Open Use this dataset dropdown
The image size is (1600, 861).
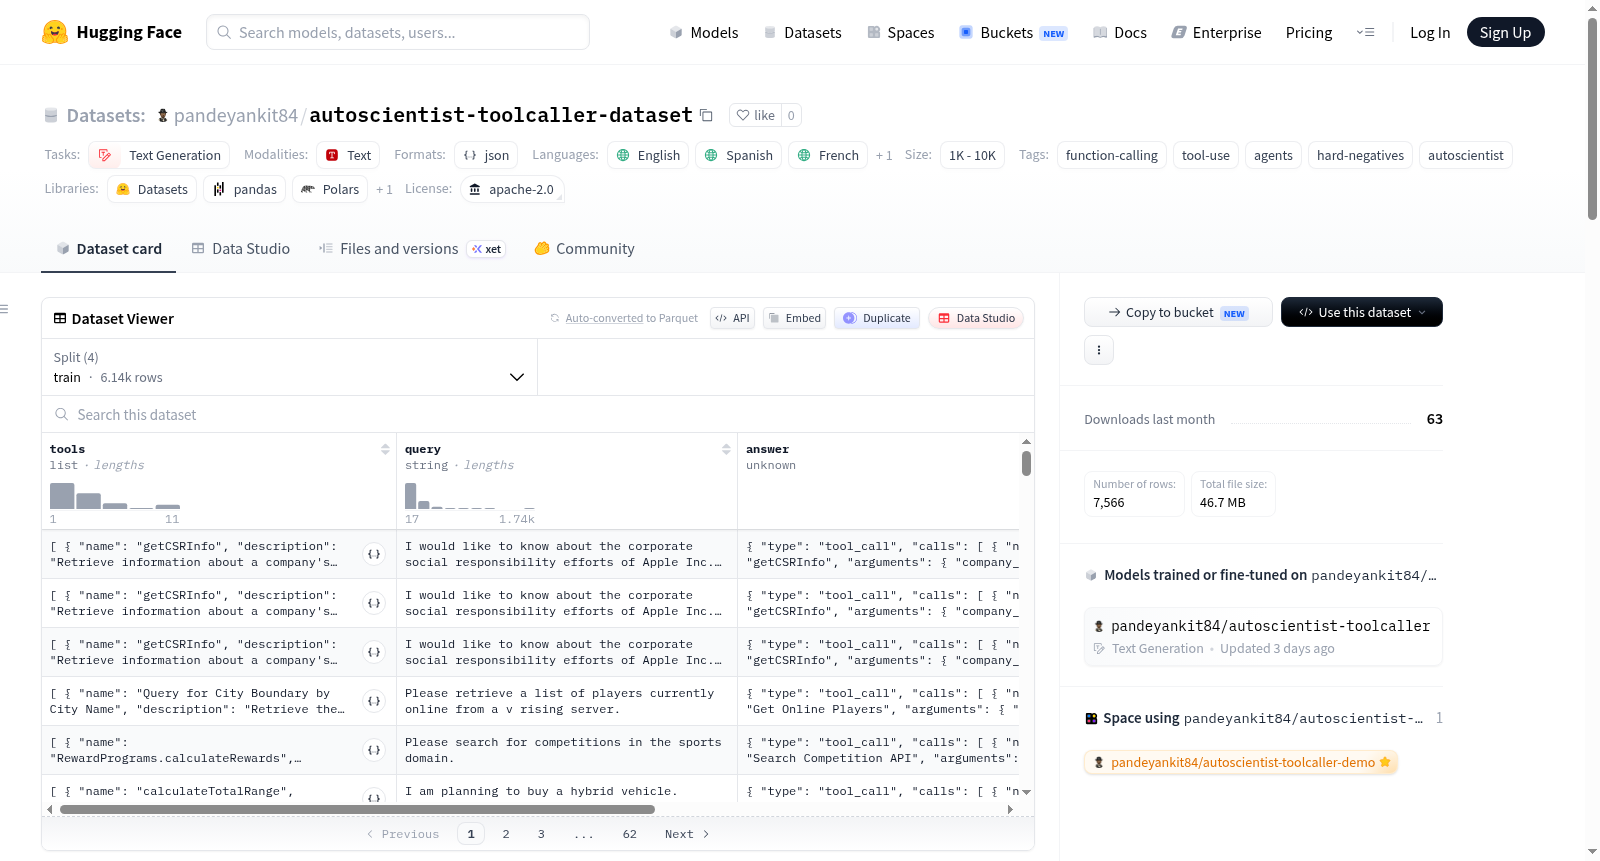tap(1361, 312)
